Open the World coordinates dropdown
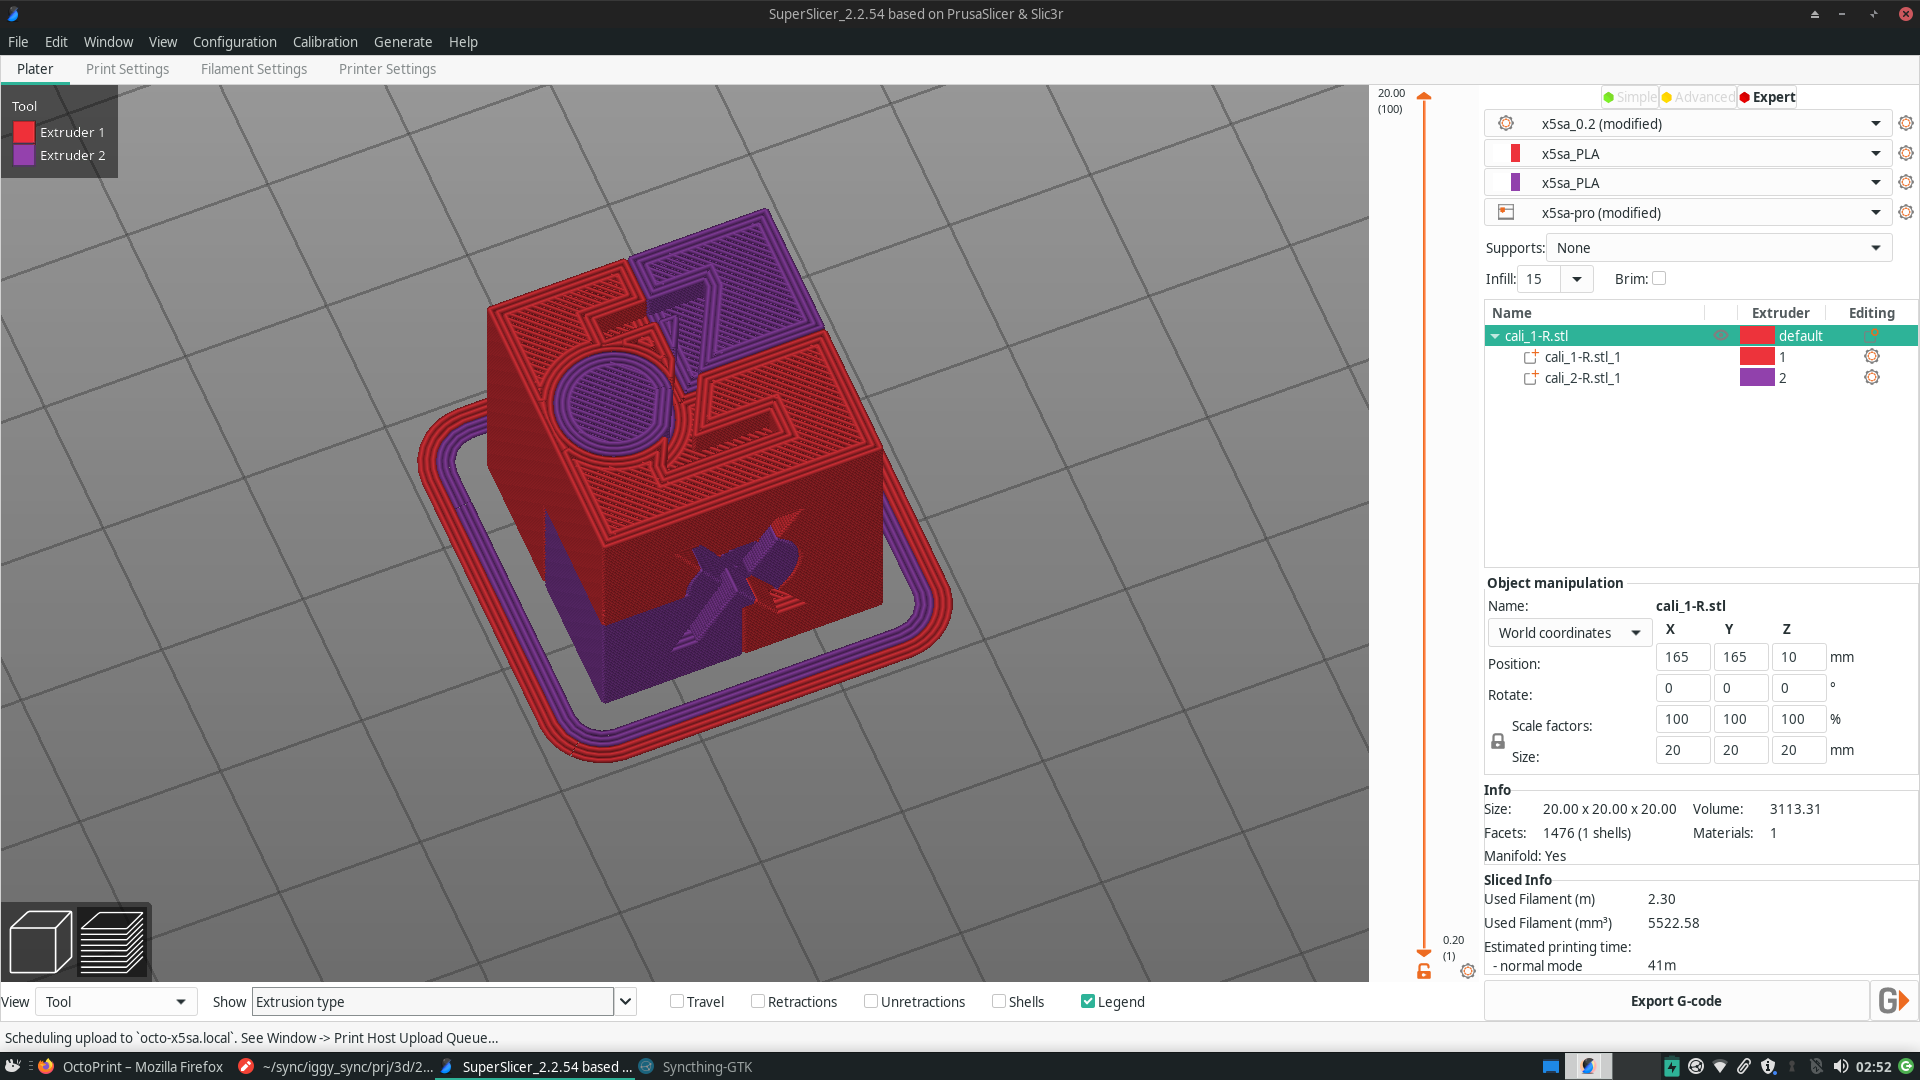 click(1568, 633)
